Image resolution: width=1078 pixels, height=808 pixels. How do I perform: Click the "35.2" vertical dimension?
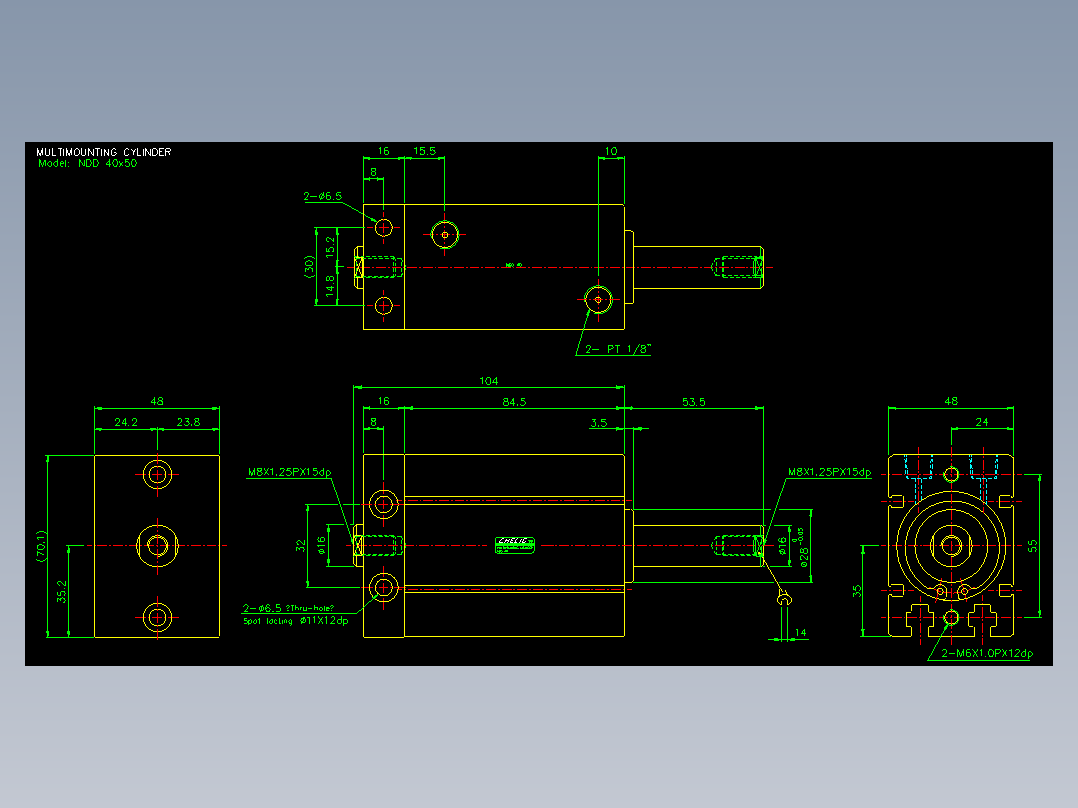point(62,591)
